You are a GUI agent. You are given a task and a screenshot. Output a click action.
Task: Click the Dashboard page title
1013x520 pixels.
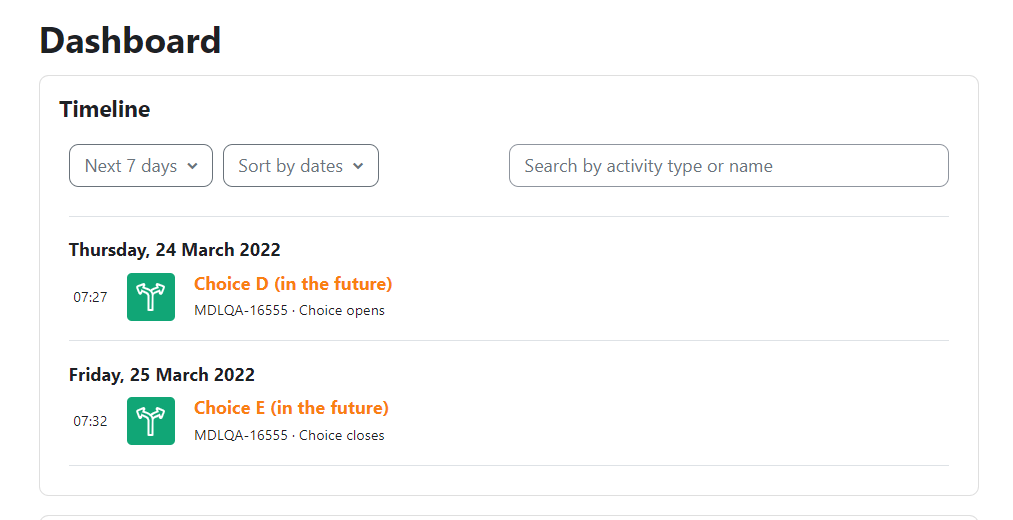tap(131, 40)
